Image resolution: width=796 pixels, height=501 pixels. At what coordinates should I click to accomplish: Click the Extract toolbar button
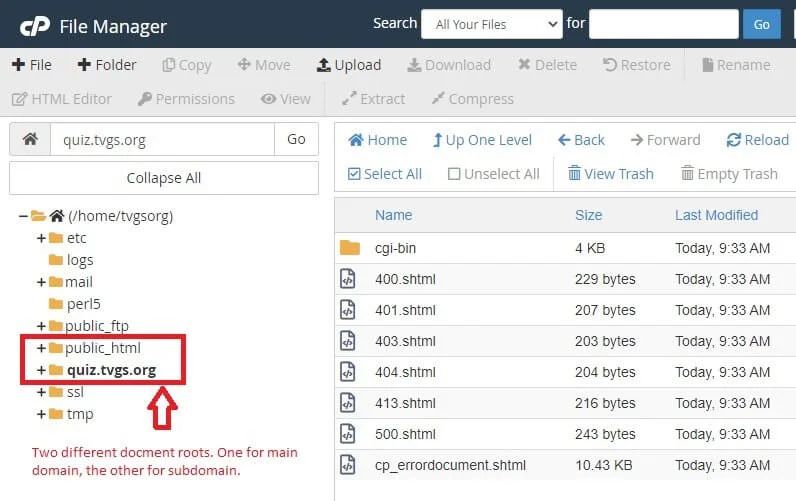[x=373, y=99]
